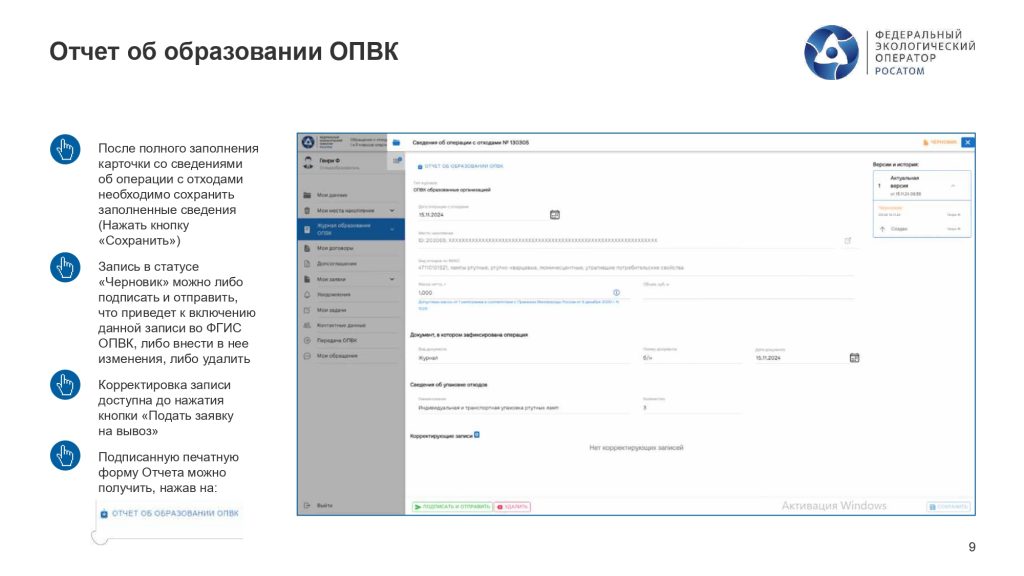Screen dimensions: 1024x576
Task: Go to Контактные данные in sidebar
Action: [x=340, y=325]
